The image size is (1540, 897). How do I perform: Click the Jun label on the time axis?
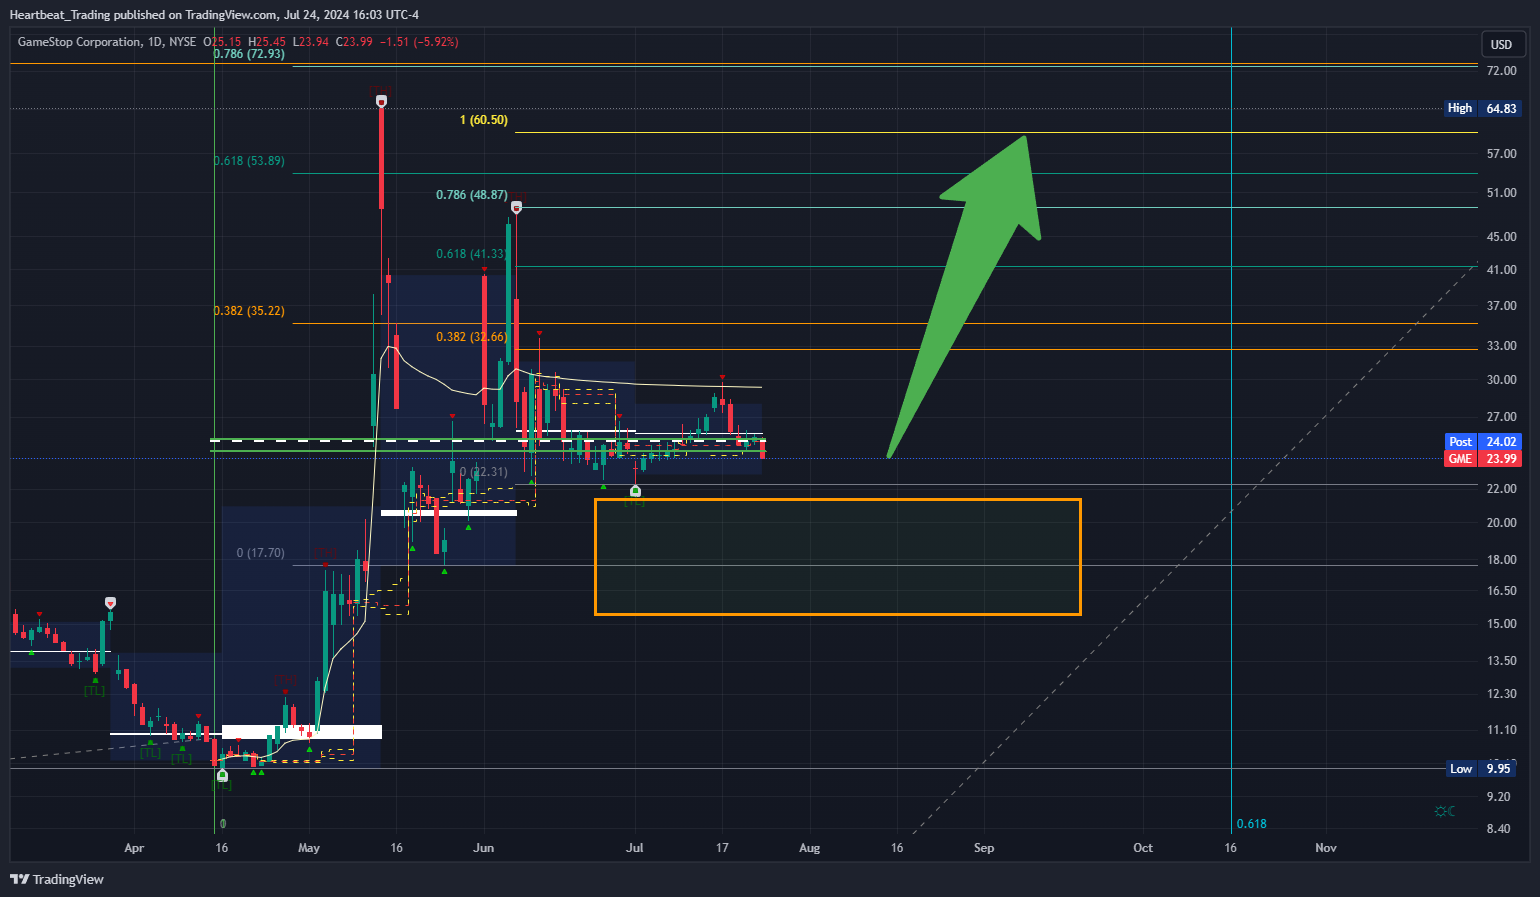[x=484, y=848]
